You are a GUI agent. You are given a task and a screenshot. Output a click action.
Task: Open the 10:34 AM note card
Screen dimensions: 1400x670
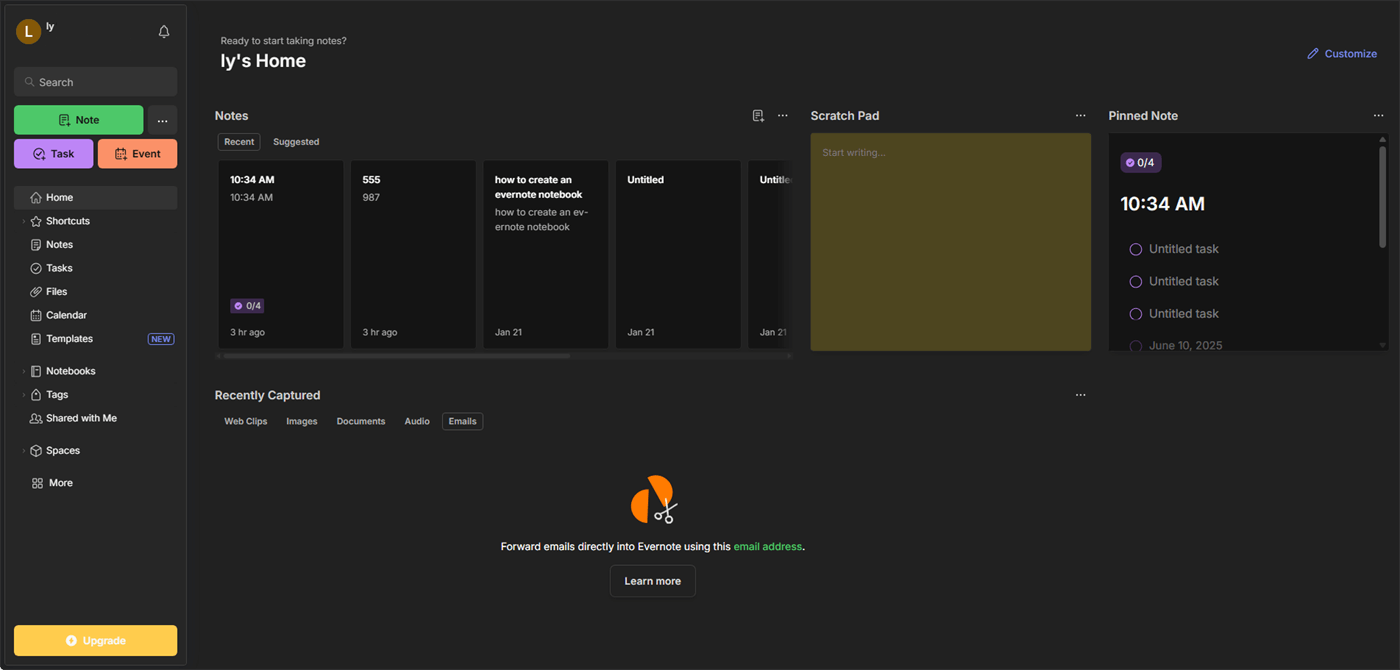[x=281, y=255]
